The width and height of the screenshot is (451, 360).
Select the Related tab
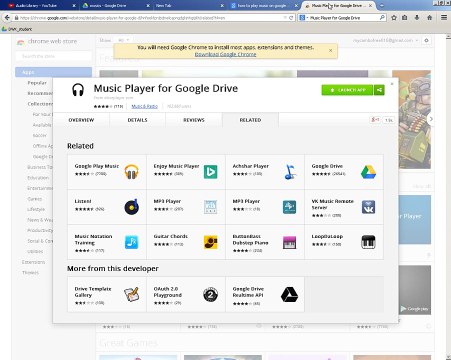(x=250, y=120)
